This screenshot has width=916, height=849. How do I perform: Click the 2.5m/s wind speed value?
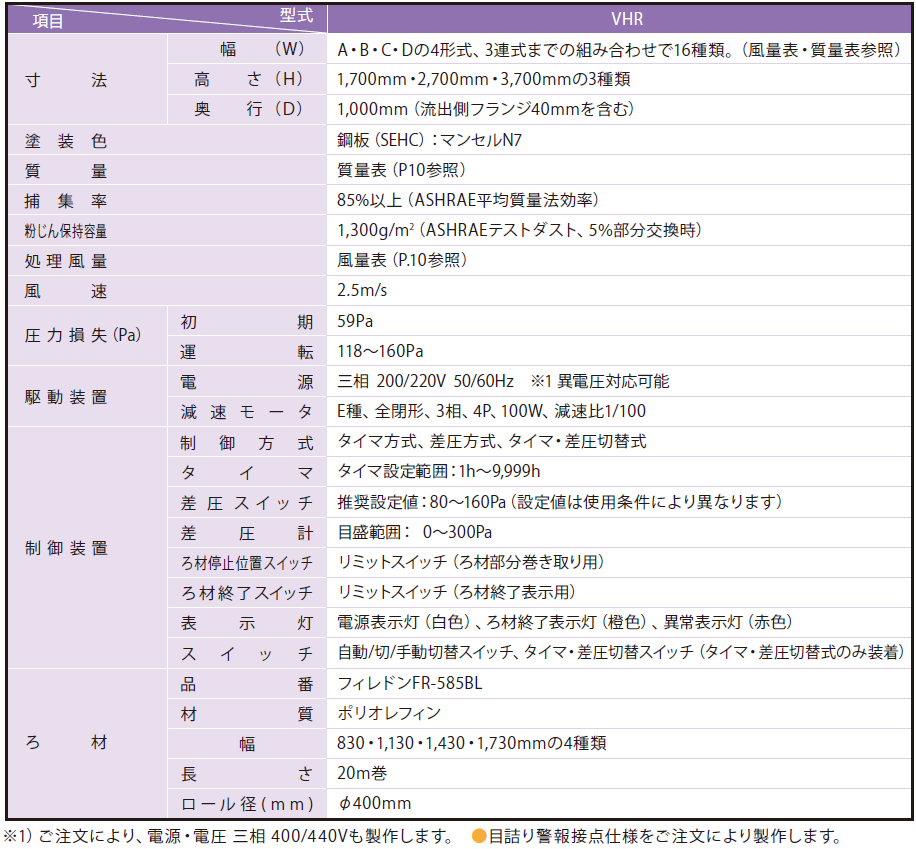(362, 291)
